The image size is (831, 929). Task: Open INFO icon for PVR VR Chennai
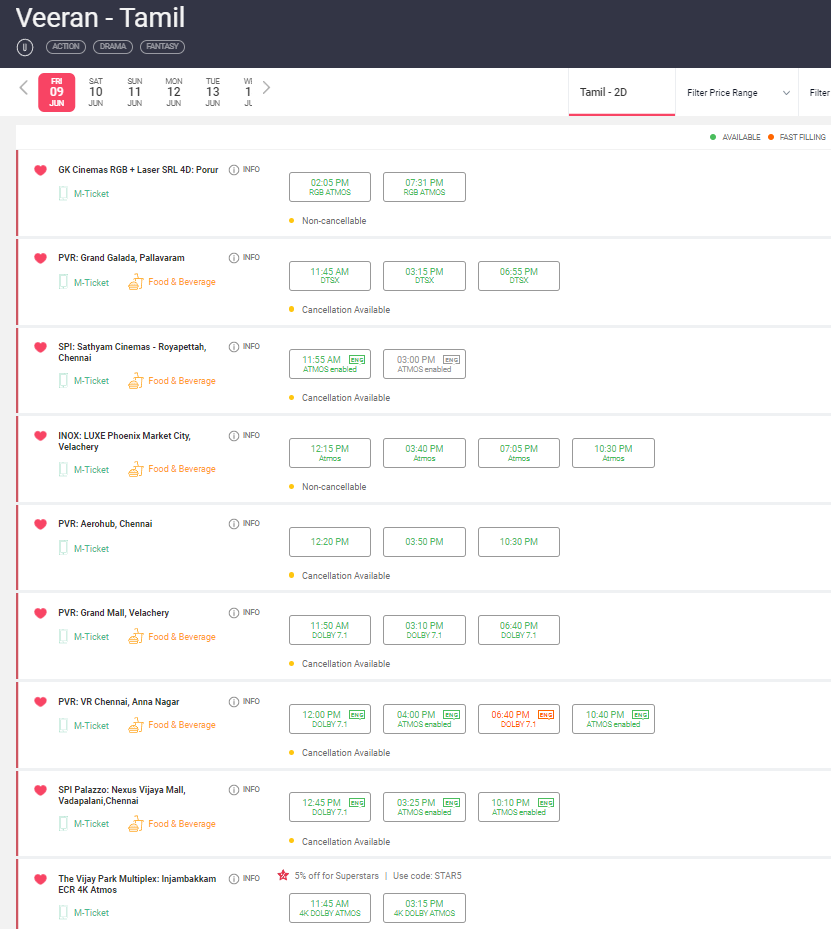(x=234, y=701)
